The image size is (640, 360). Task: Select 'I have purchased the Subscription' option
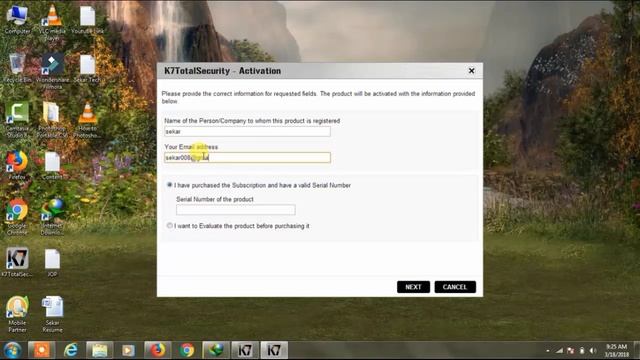[169, 185]
